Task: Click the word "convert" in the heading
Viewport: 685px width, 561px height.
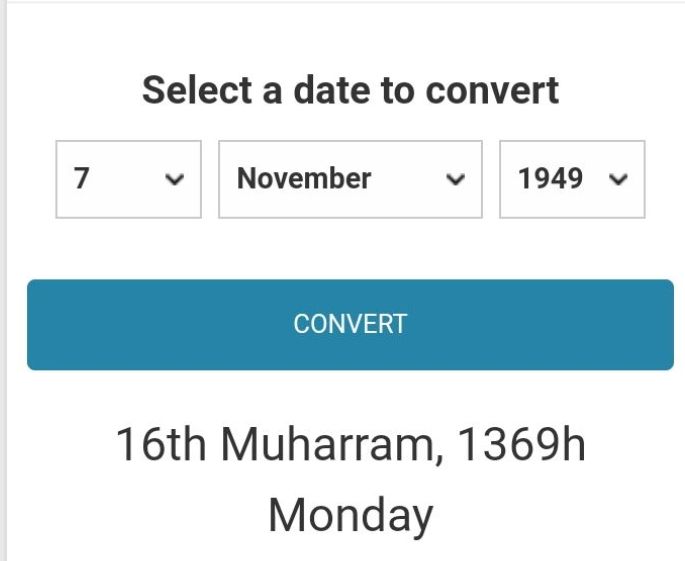Action: point(492,90)
